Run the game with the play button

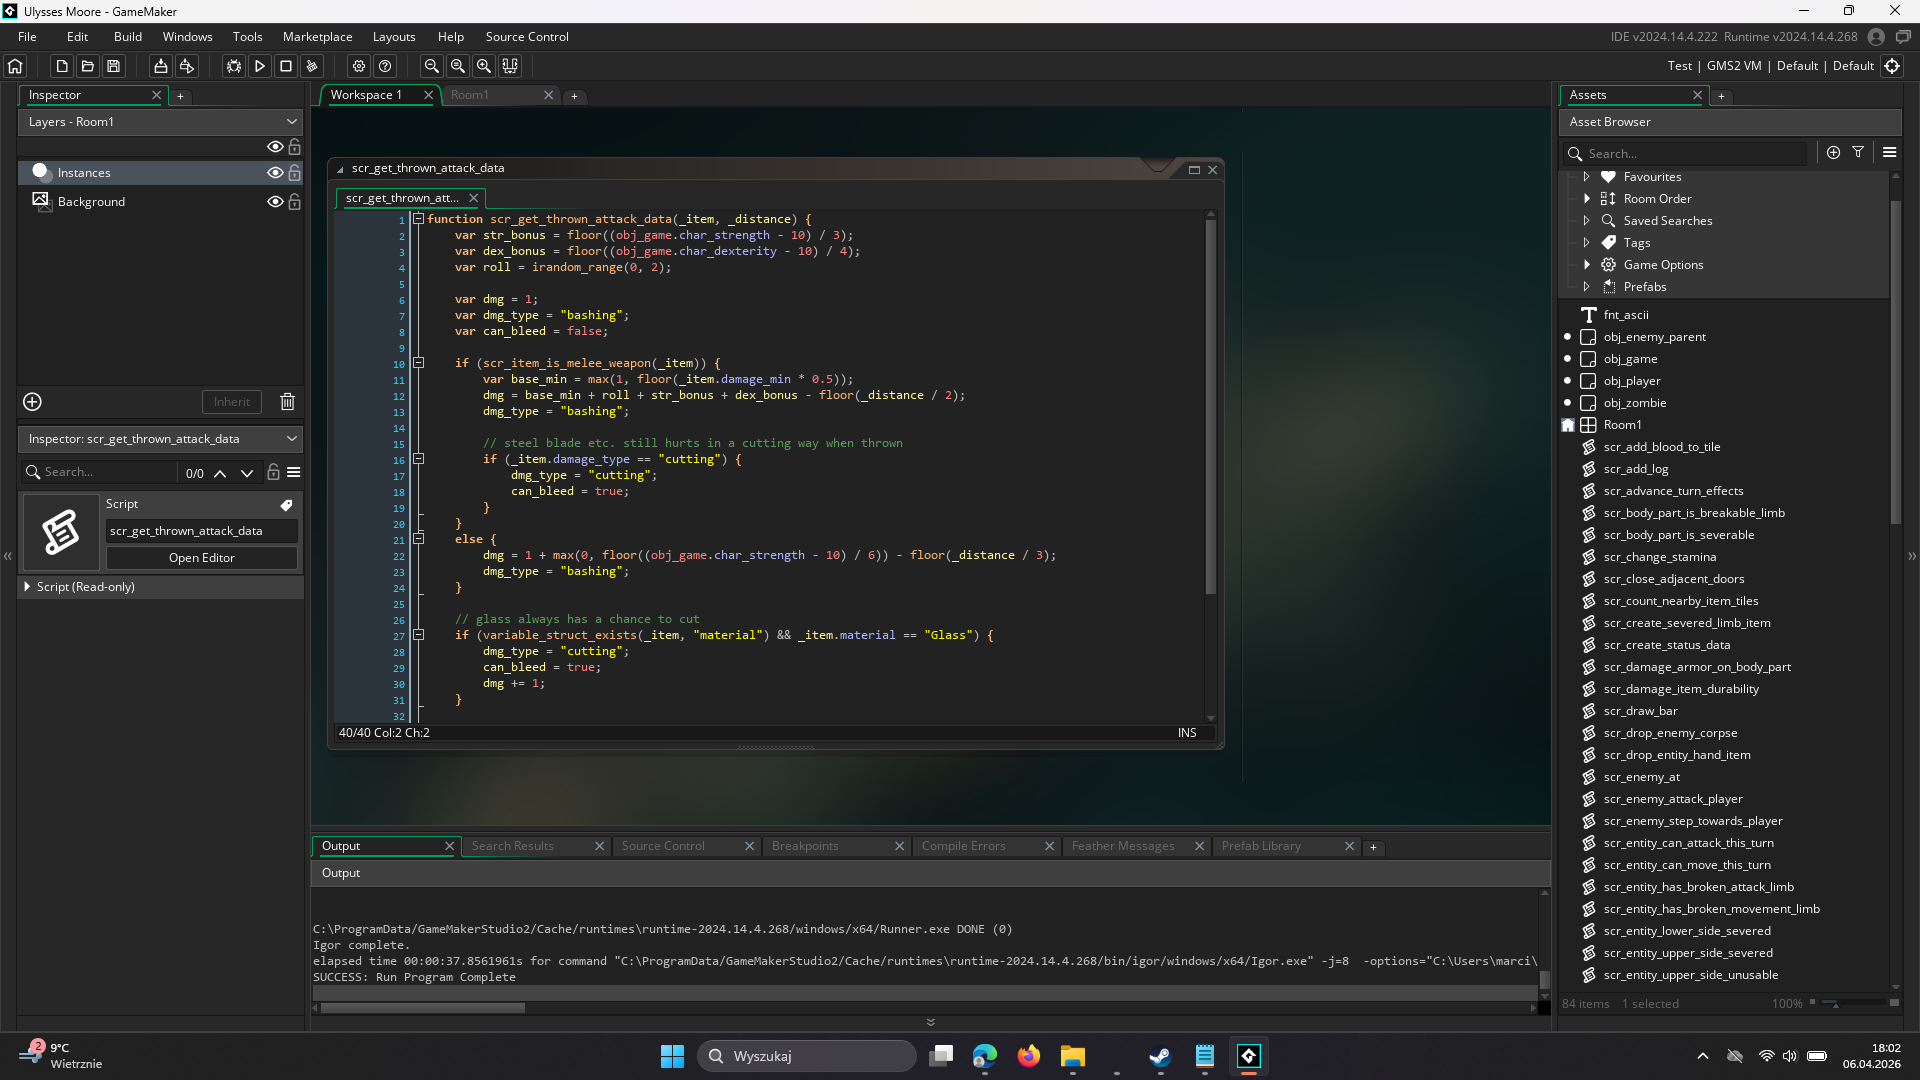click(x=260, y=66)
